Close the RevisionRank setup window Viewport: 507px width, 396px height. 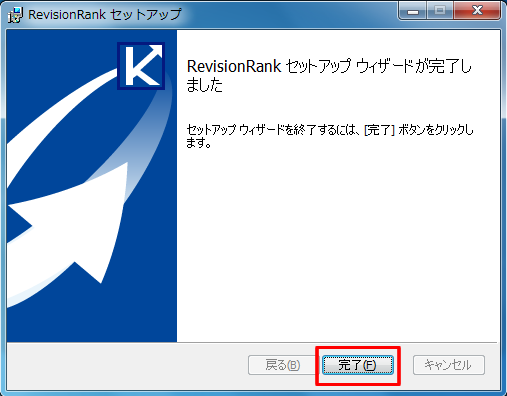[x=477, y=11]
